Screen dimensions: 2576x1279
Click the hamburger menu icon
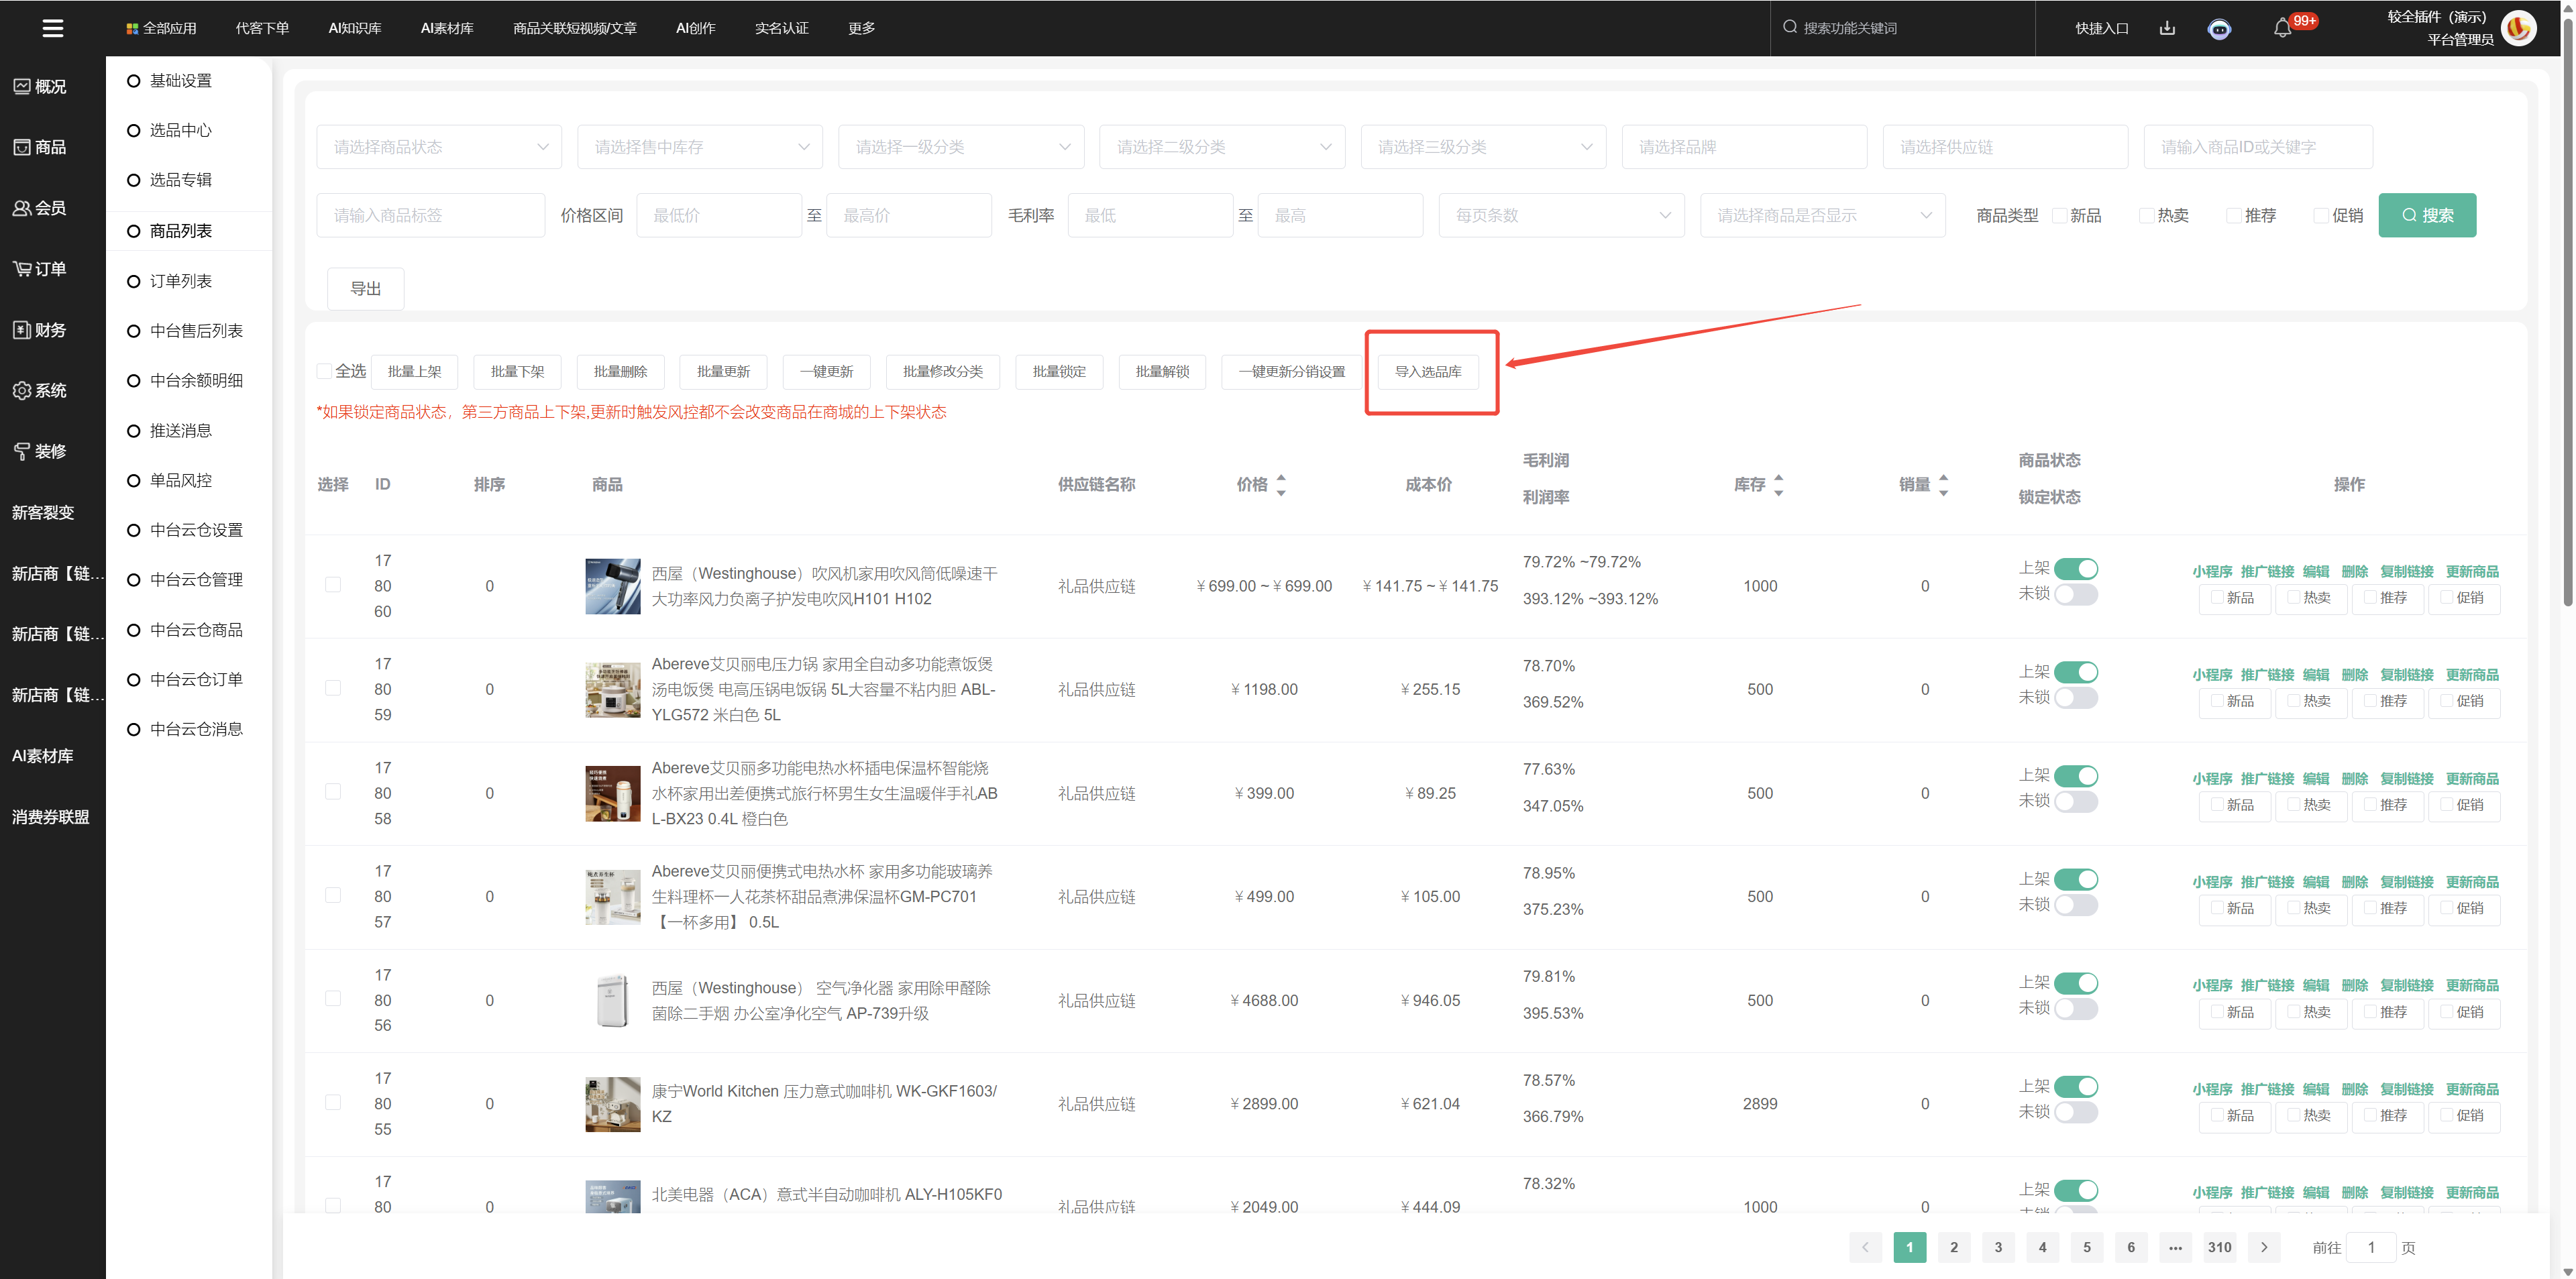pyautogui.click(x=53, y=28)
